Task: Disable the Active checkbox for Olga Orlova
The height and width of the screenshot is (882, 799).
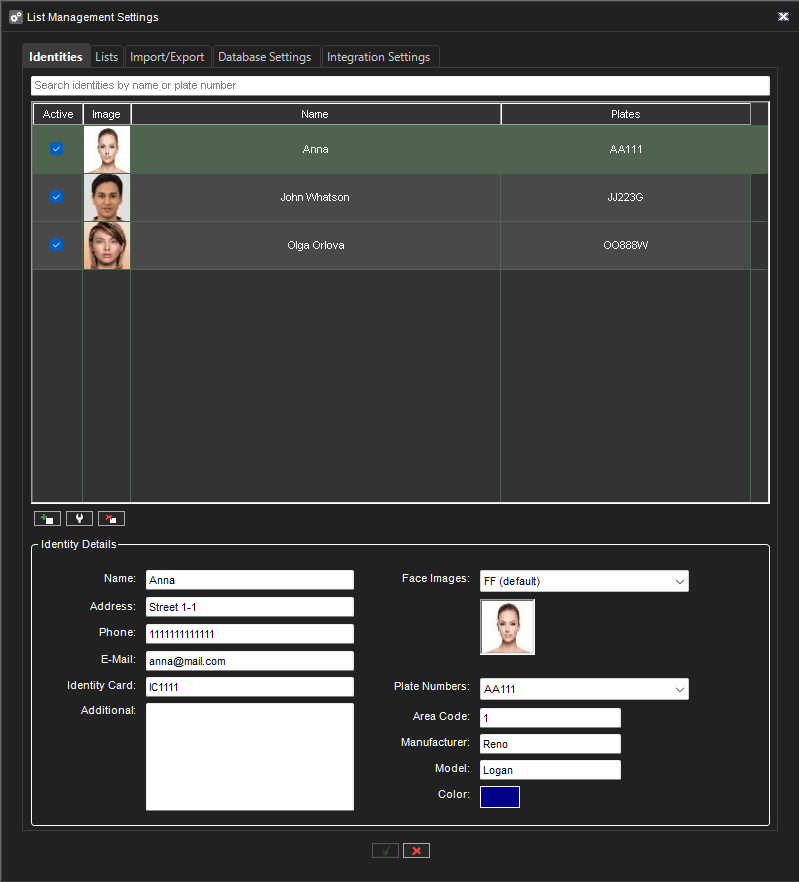Action: tap(57, 245)
